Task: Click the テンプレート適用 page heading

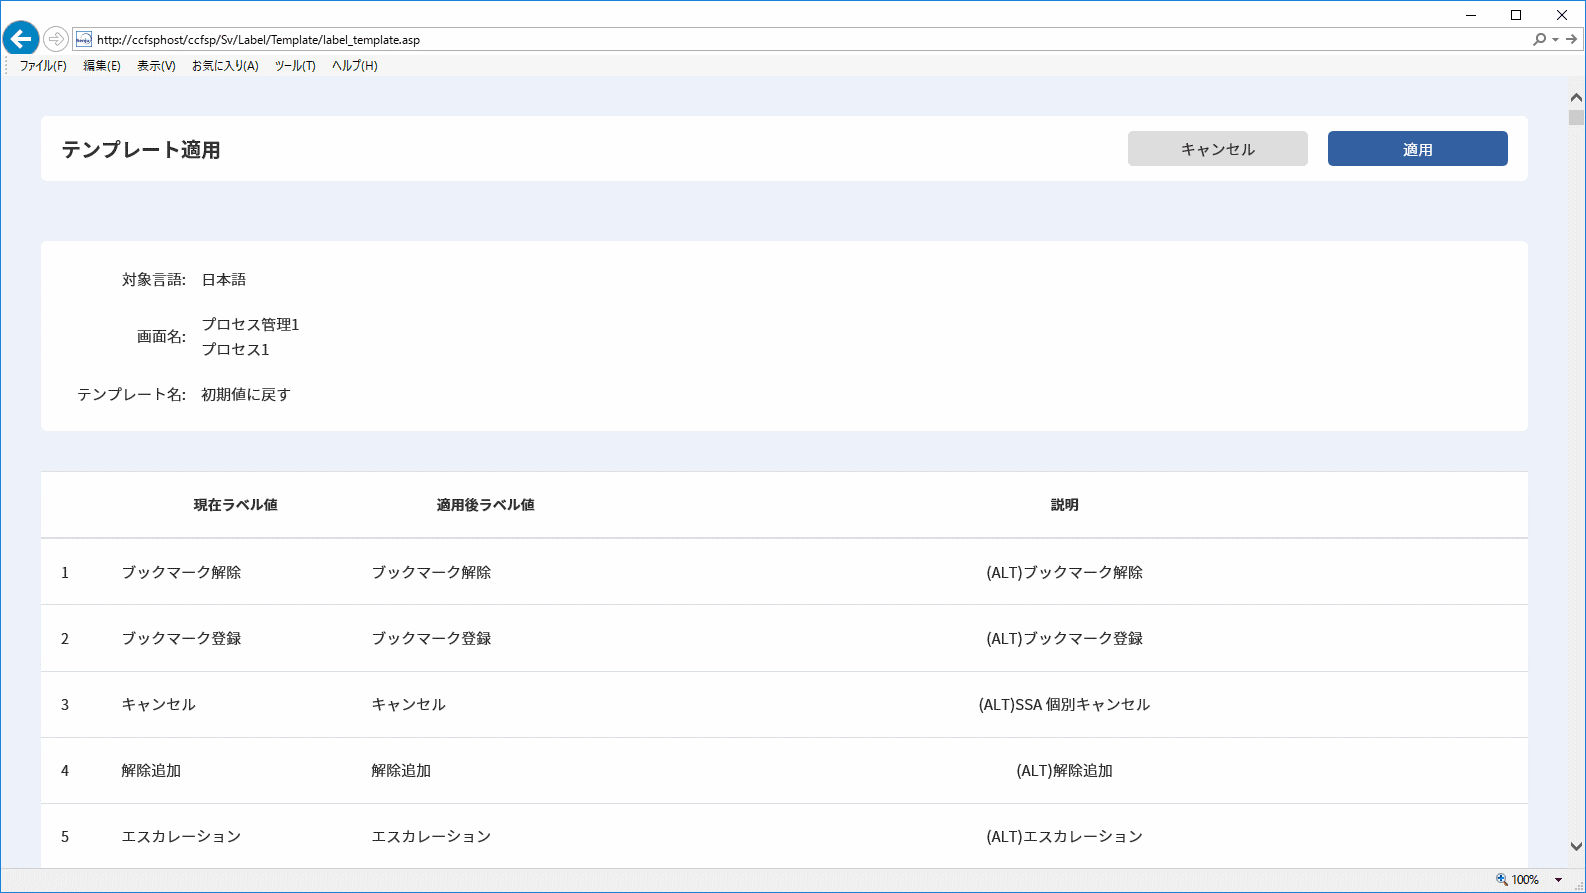Action: click(x=141, y=150)
